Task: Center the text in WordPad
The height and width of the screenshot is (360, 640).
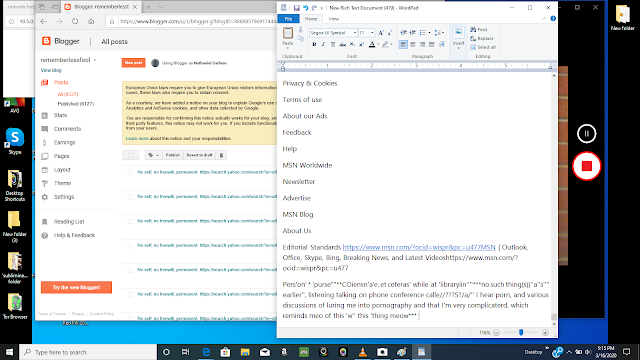Action: [x=413, y=44]
